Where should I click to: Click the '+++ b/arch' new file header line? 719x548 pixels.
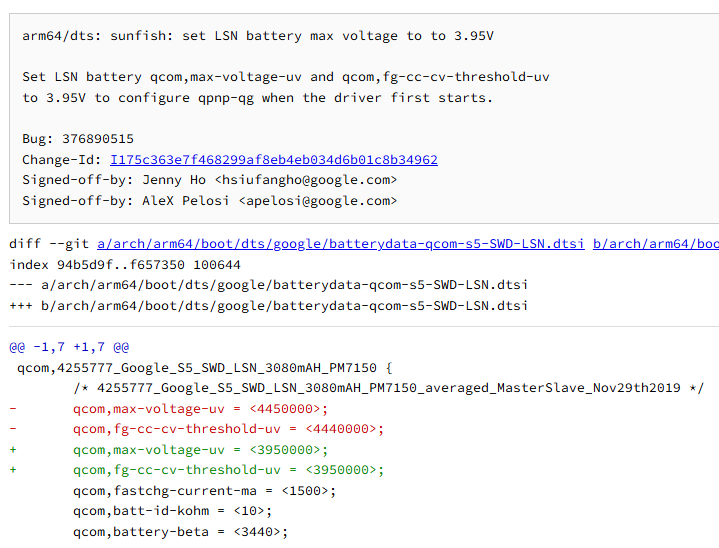[269, 305]
